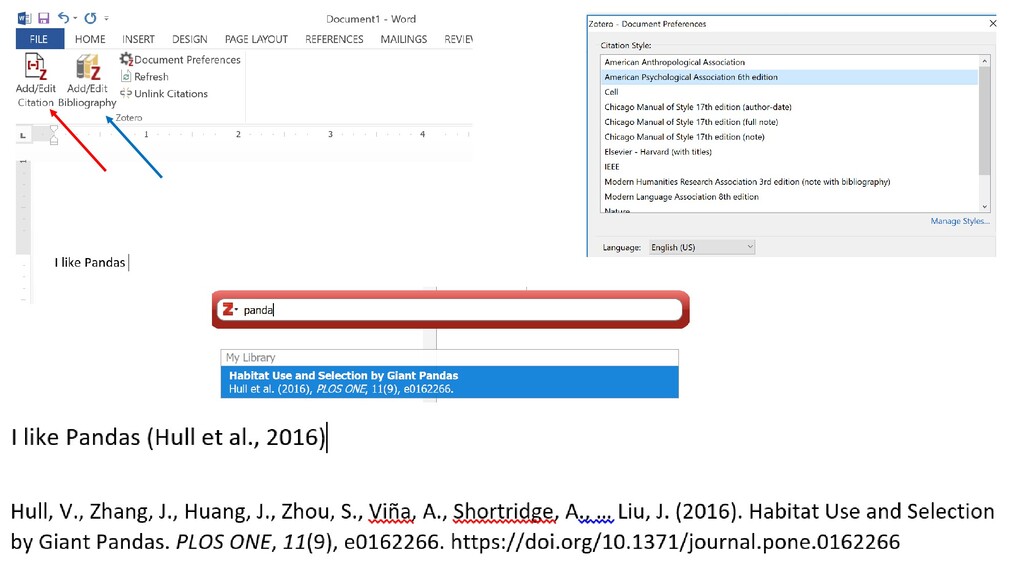
Task: Click the Zotero citation search field
Action: coord(451,310)
